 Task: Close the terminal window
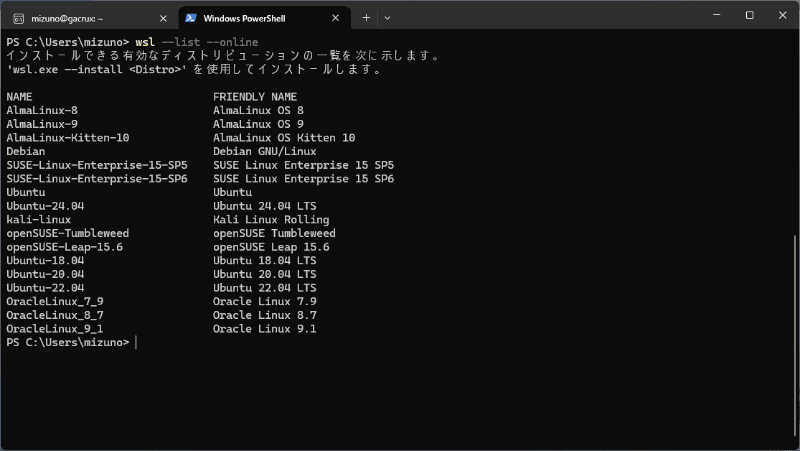click(782, 15)
